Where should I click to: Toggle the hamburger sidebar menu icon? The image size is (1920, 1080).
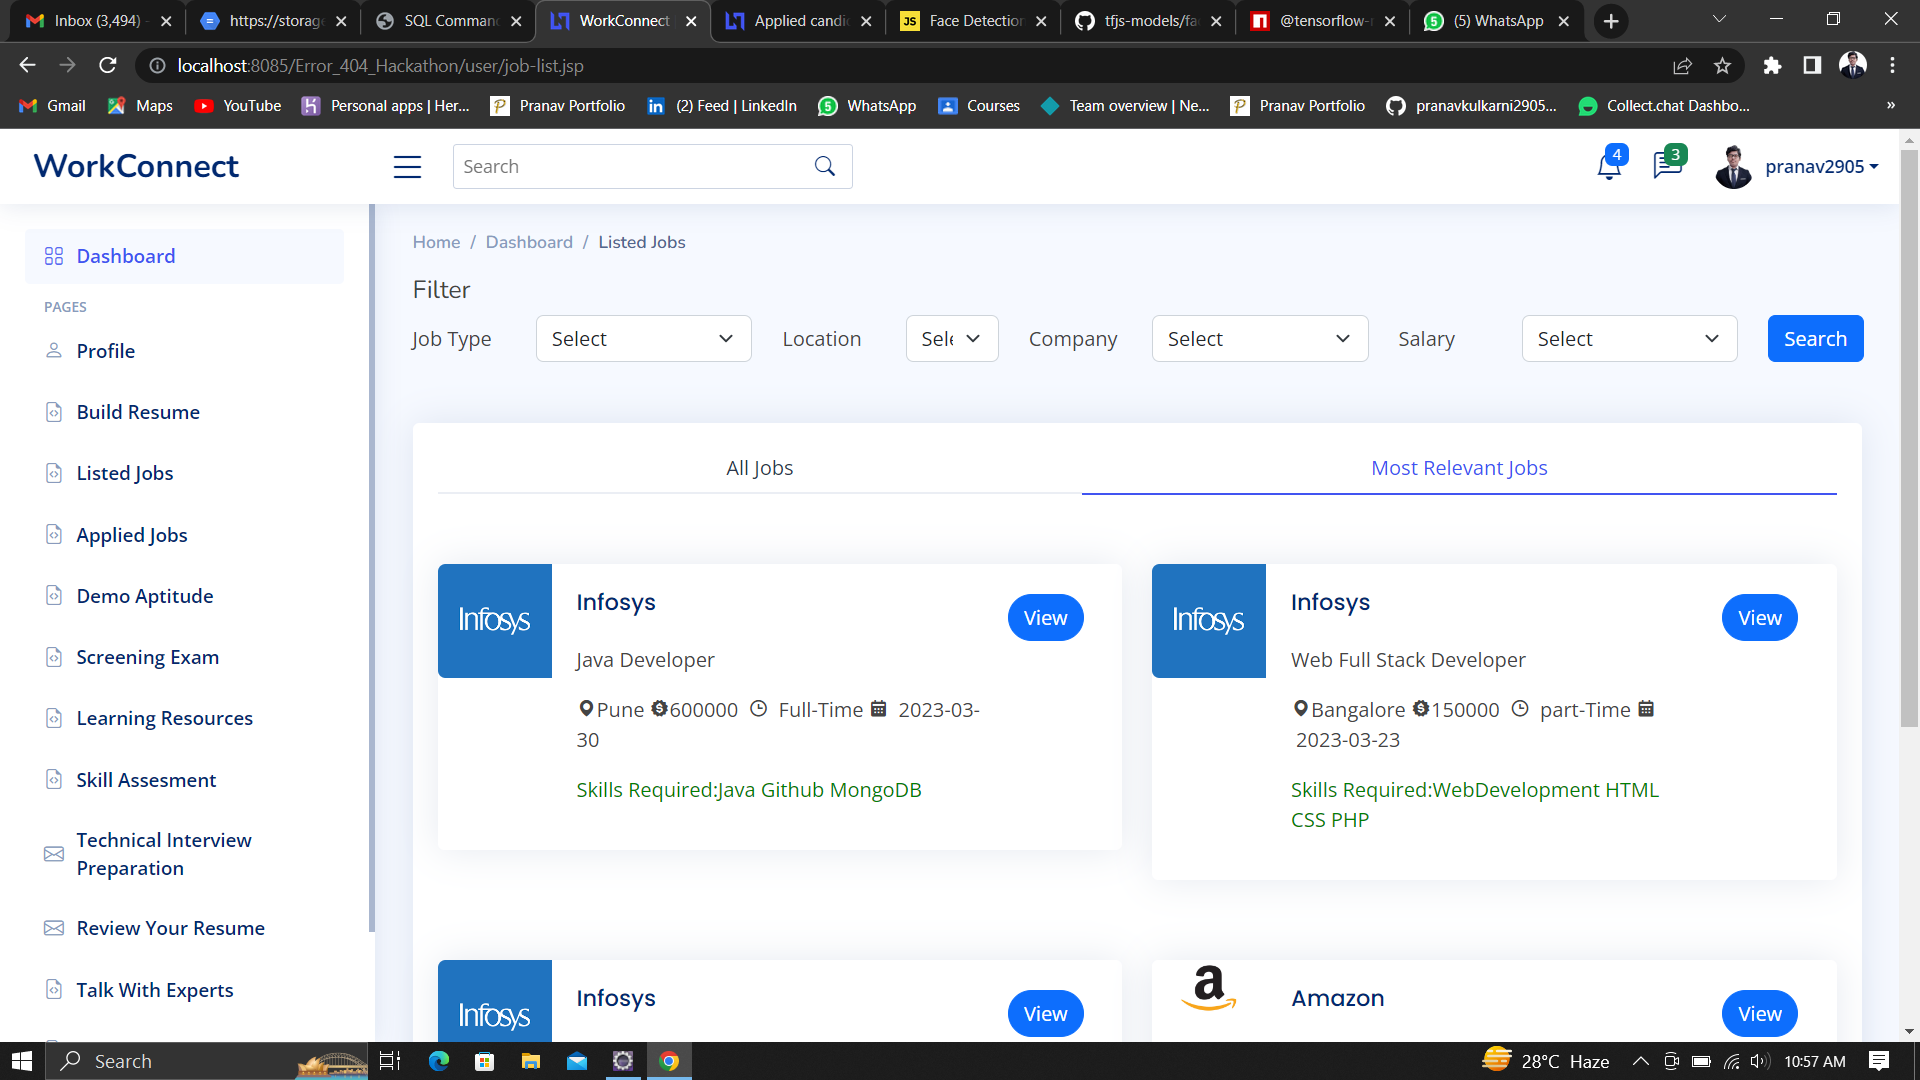tap(407, 167)
